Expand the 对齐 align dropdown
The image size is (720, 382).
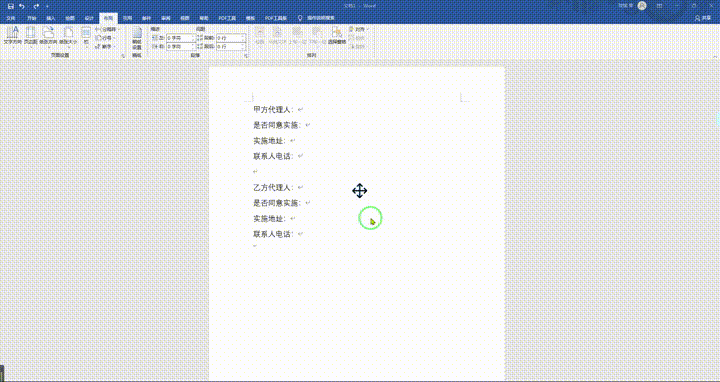tap(359, 29)
